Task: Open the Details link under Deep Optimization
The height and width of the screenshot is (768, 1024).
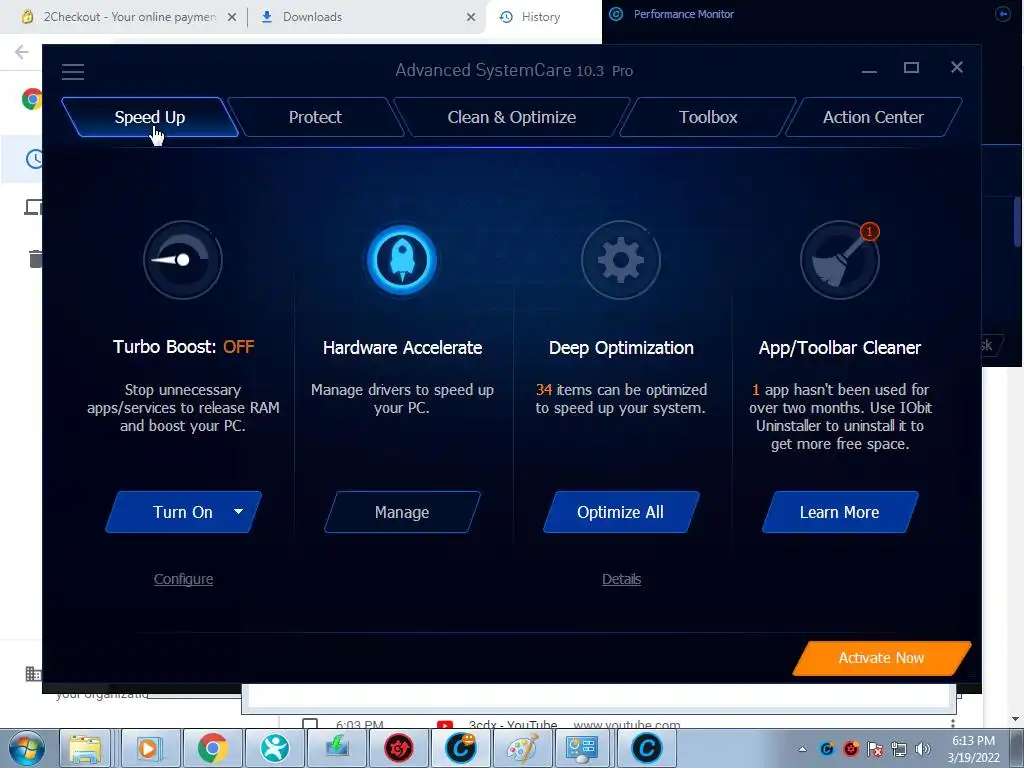Action: pyautogui.click(x=621, y=579)
